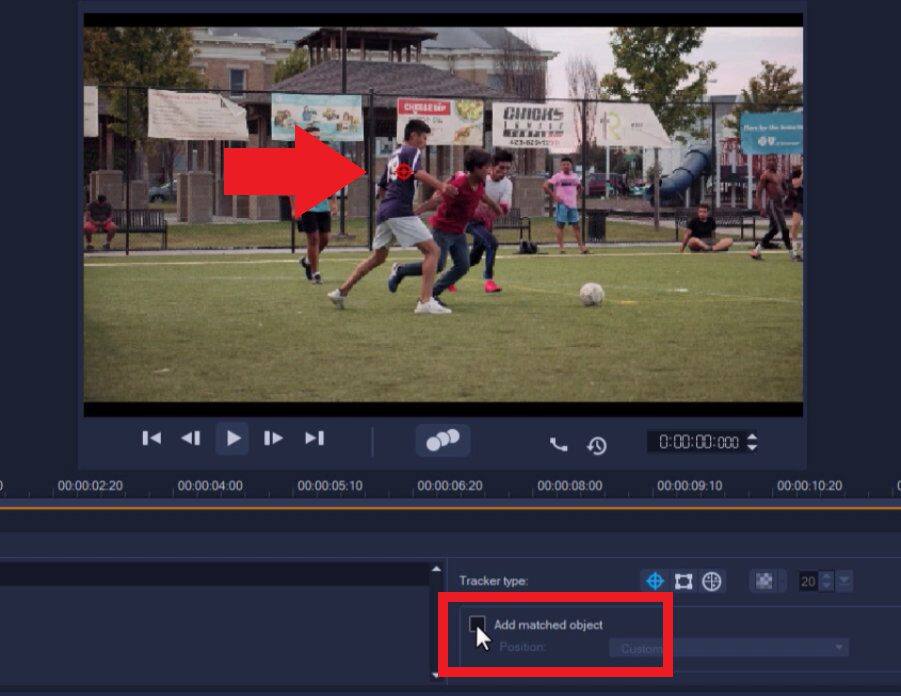Click the mosaic blur effect icon
Screen dimensions: 901x696
tap(765, 580)
